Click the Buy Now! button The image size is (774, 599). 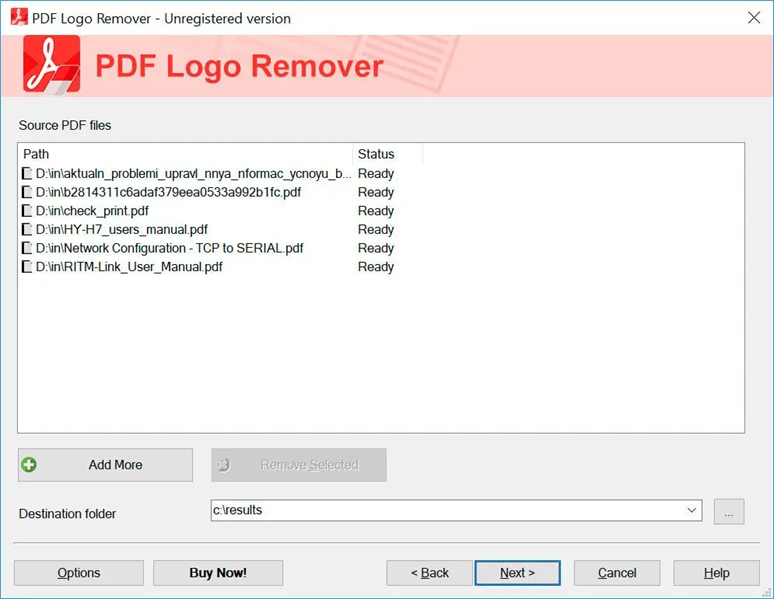pyautogui.click(x=218, y=573)
